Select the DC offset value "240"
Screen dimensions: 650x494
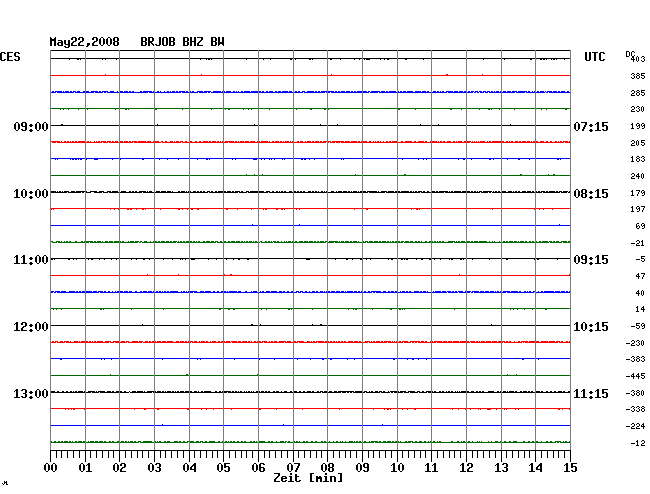pyautogui.click(x=638, y=176)
